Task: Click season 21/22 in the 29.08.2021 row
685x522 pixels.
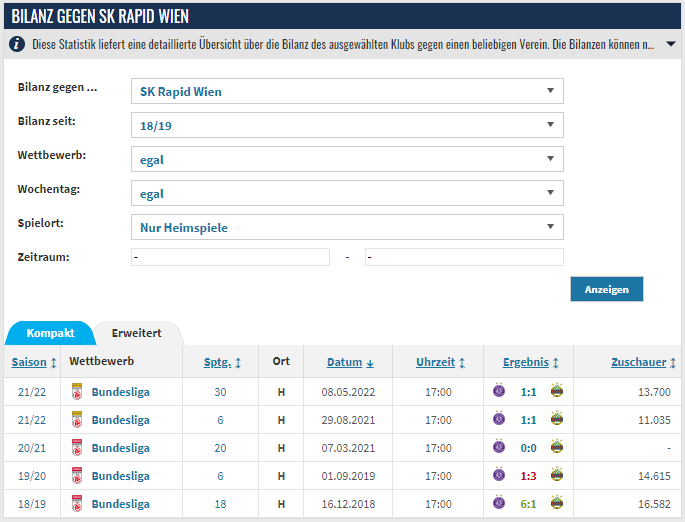Action: (x=32, y=420)
